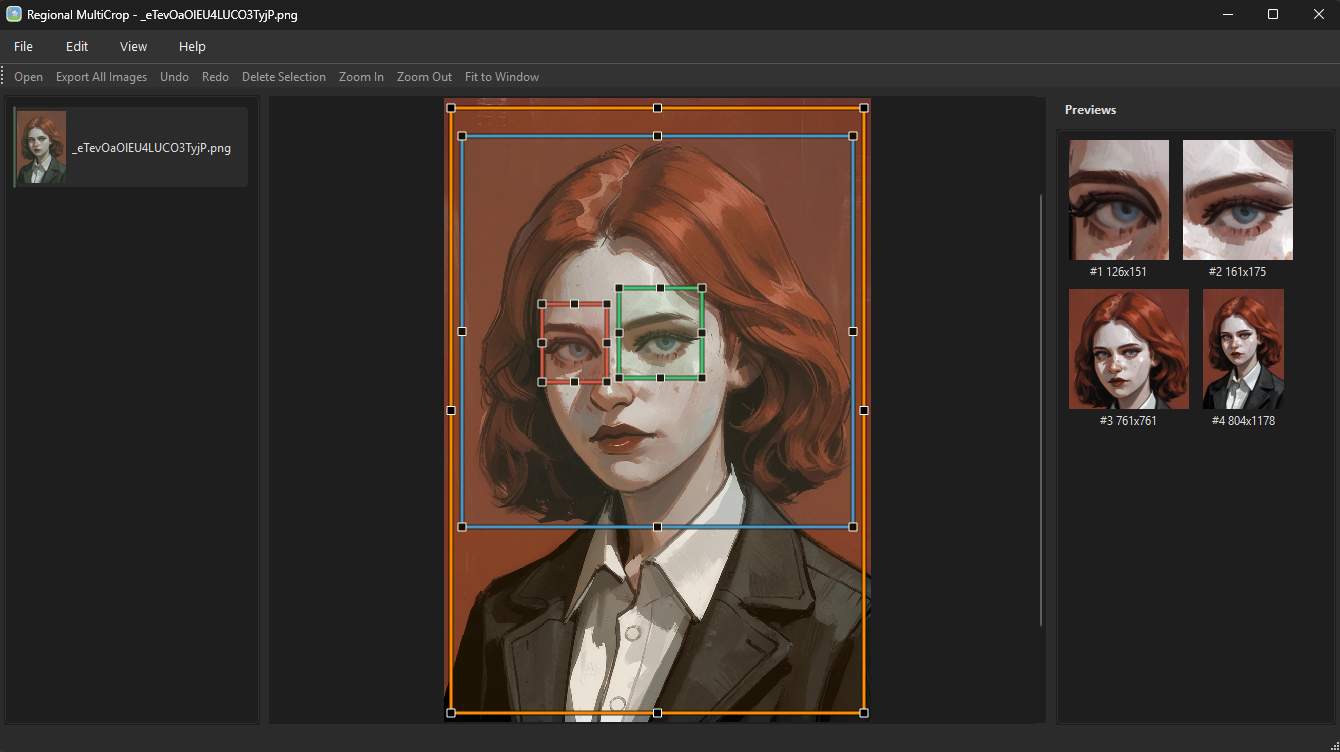
Task: Click top-left handle of green crop box
Action: 619,288
